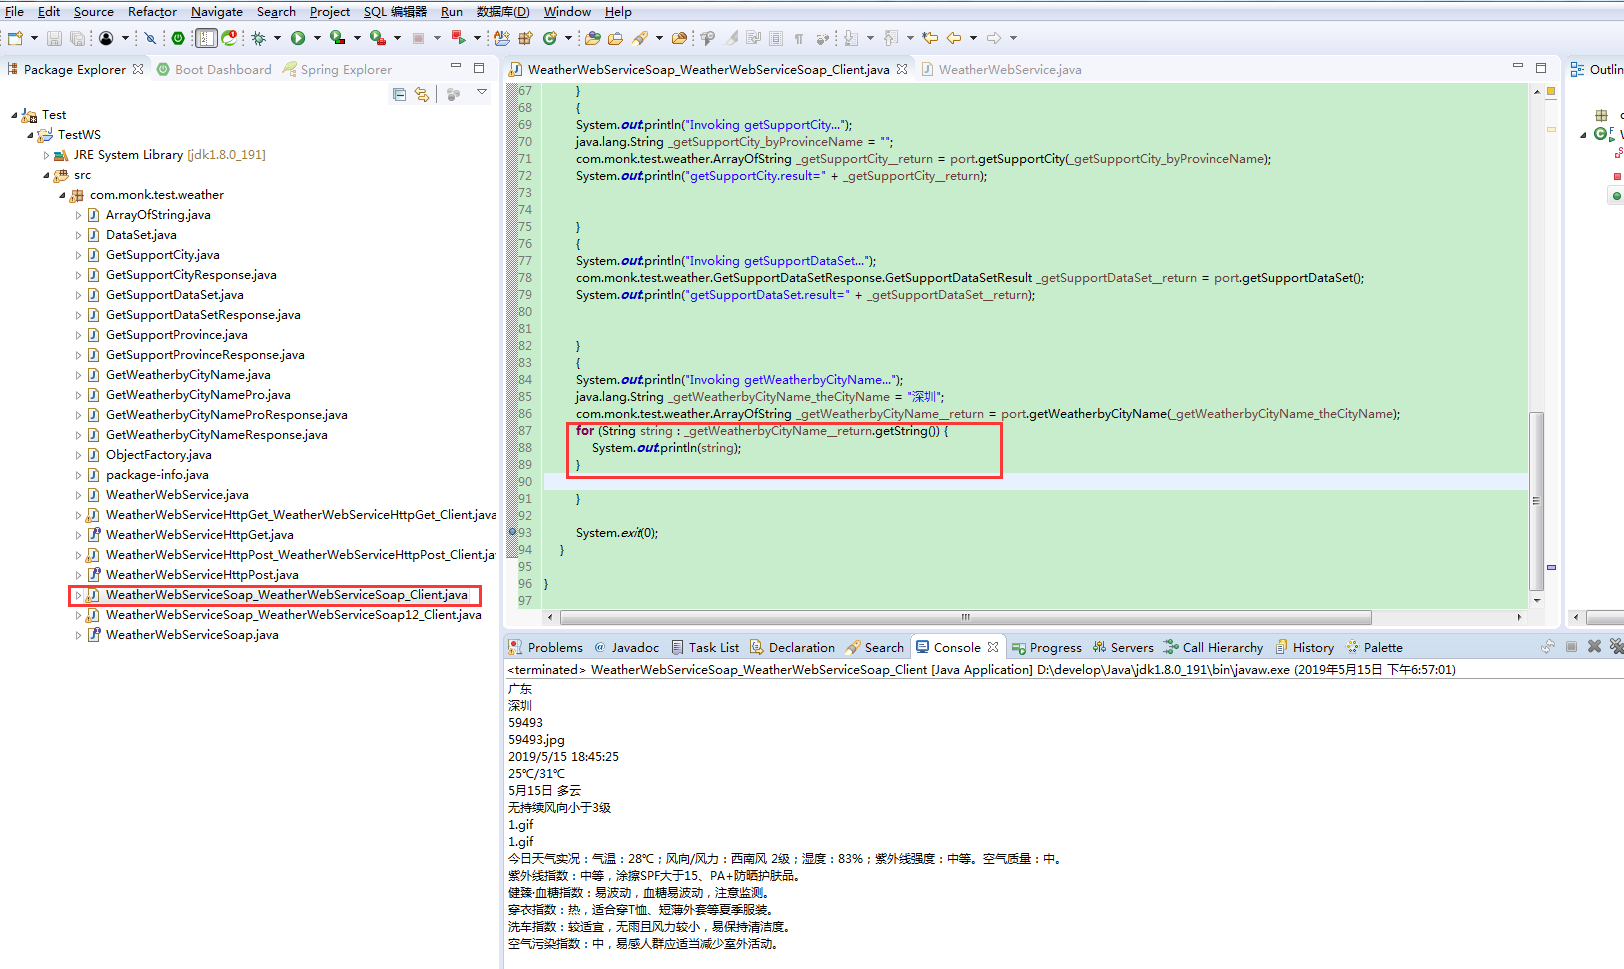Click the breakpoint marker on line 93

[x=511, y=532]
